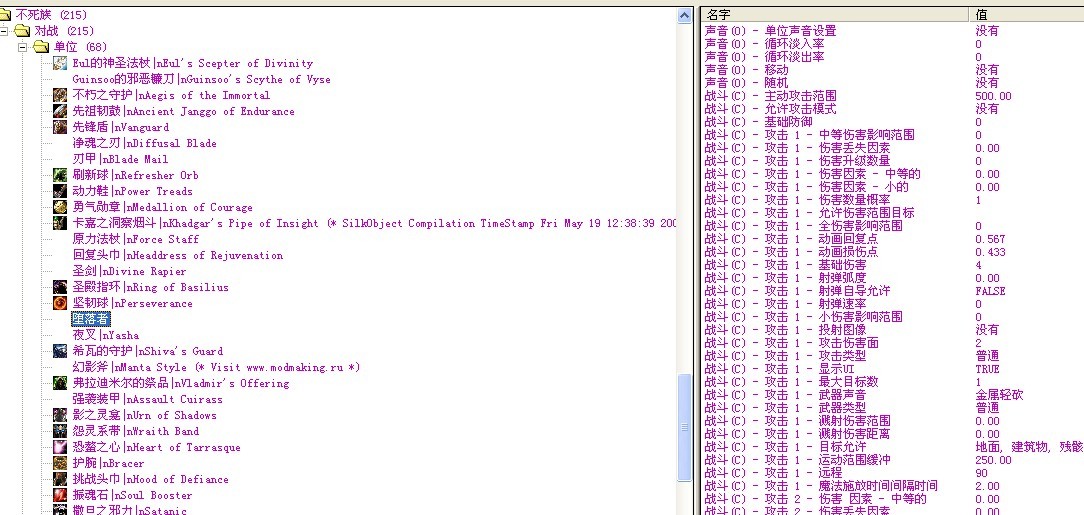Viewport: 1084px width, 515px height.
Task: Select the Refresher Orb icon
Action: [x=60, y=175]
